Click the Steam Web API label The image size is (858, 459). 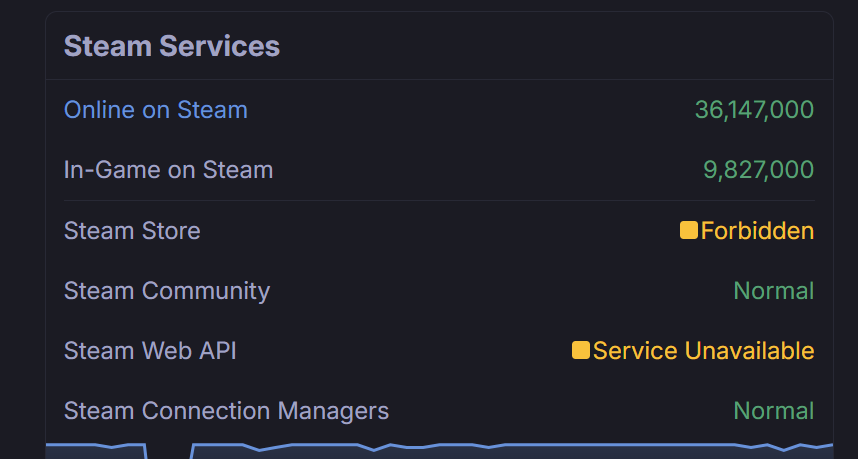(x=150, y=351)
